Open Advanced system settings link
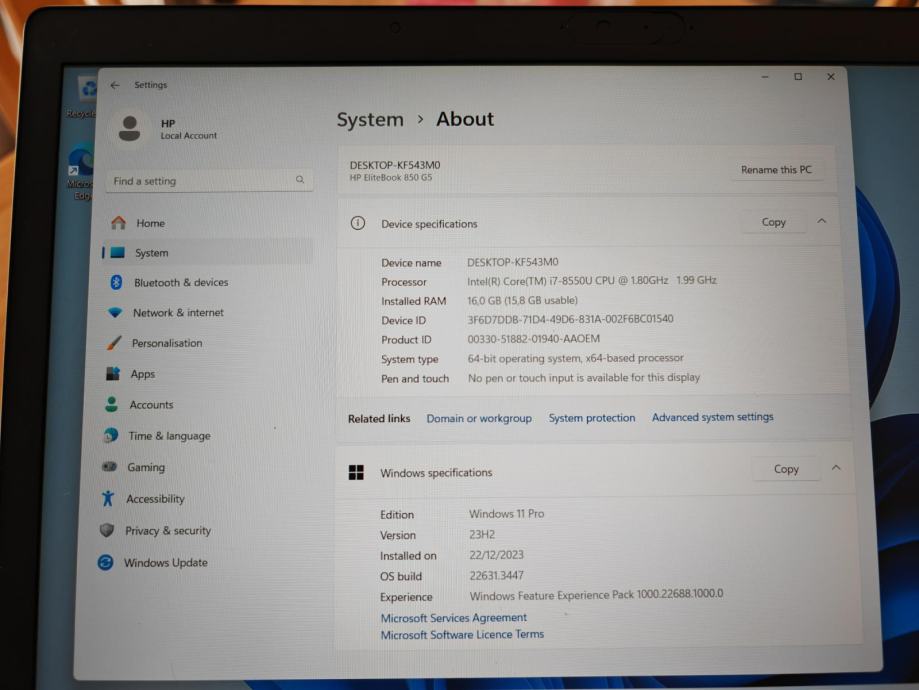This screenshot has height=690, width=919. click(x=713, y=417)
